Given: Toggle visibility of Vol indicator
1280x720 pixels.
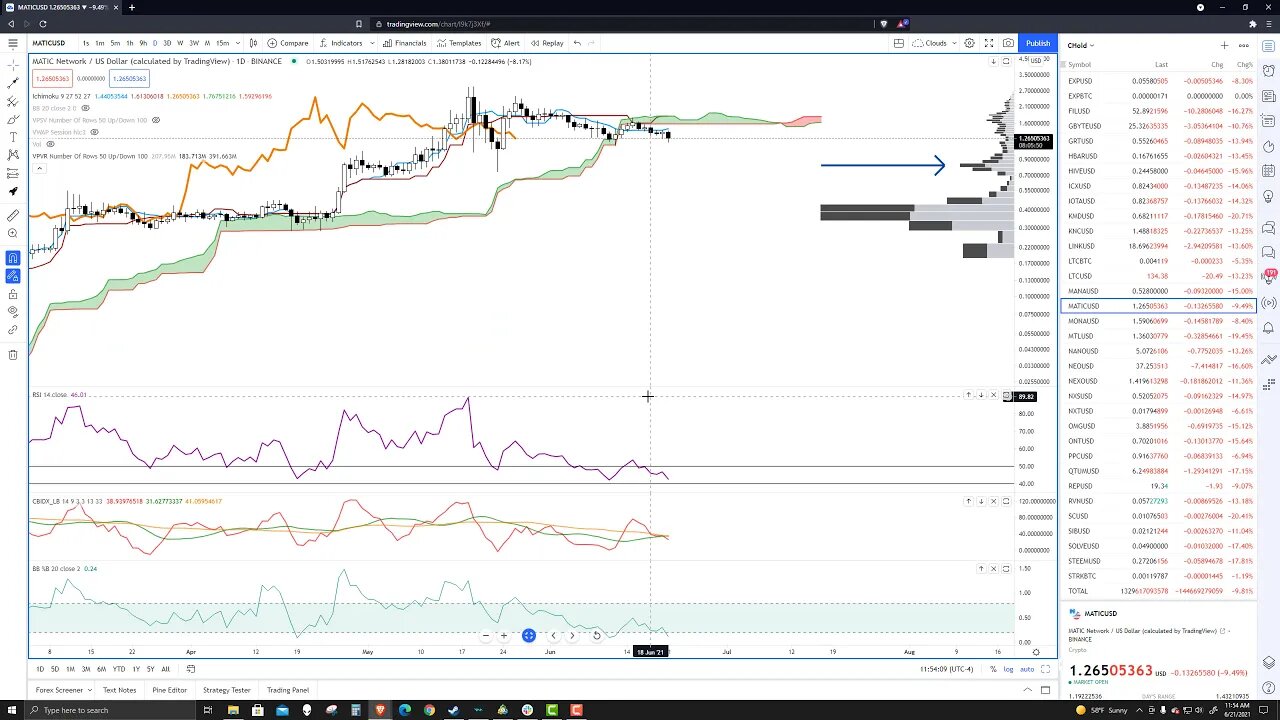Looking at the screenshot, I should tap(50, 143).
